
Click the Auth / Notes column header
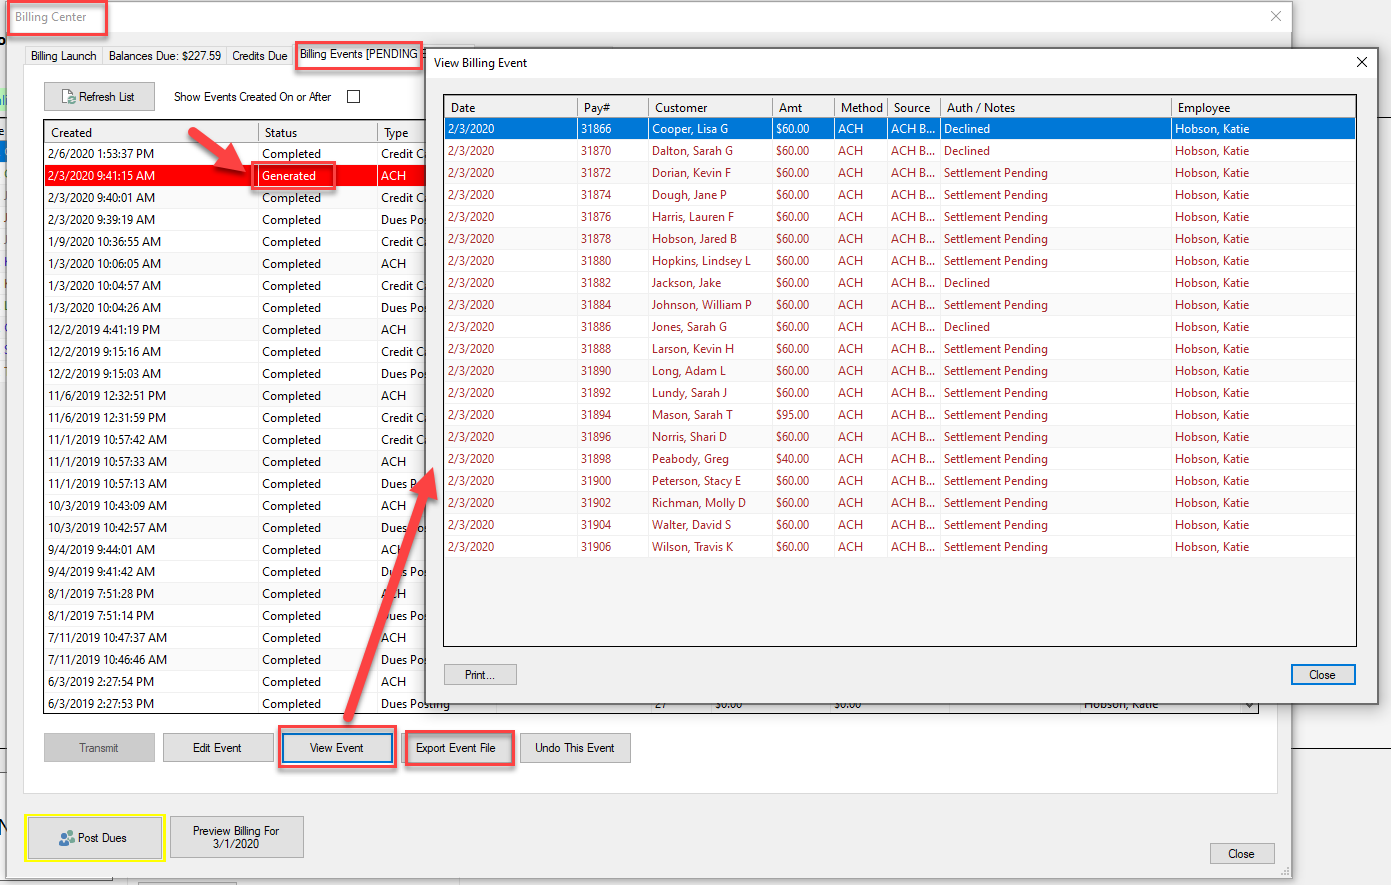[x=1056, y=107]
